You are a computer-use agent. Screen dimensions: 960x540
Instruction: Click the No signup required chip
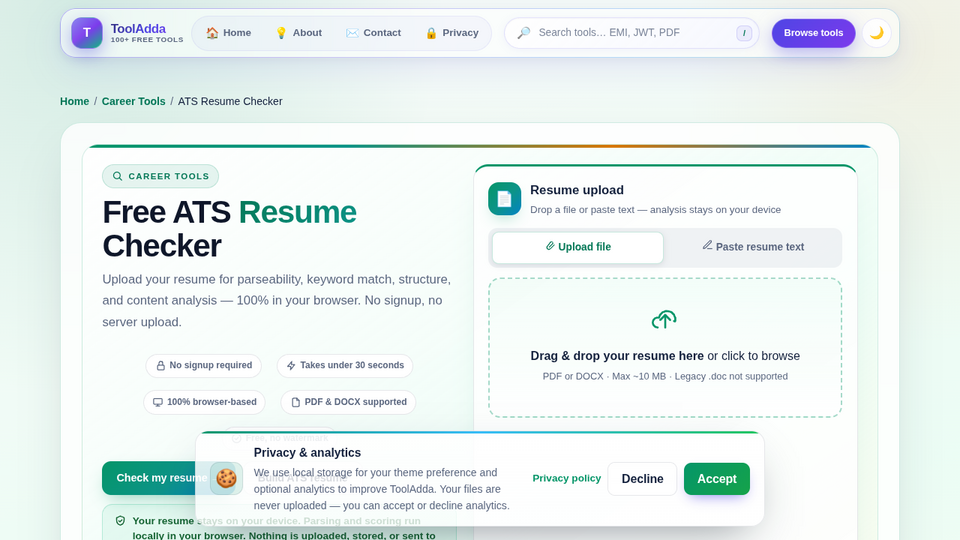click(x=204, y=366)
